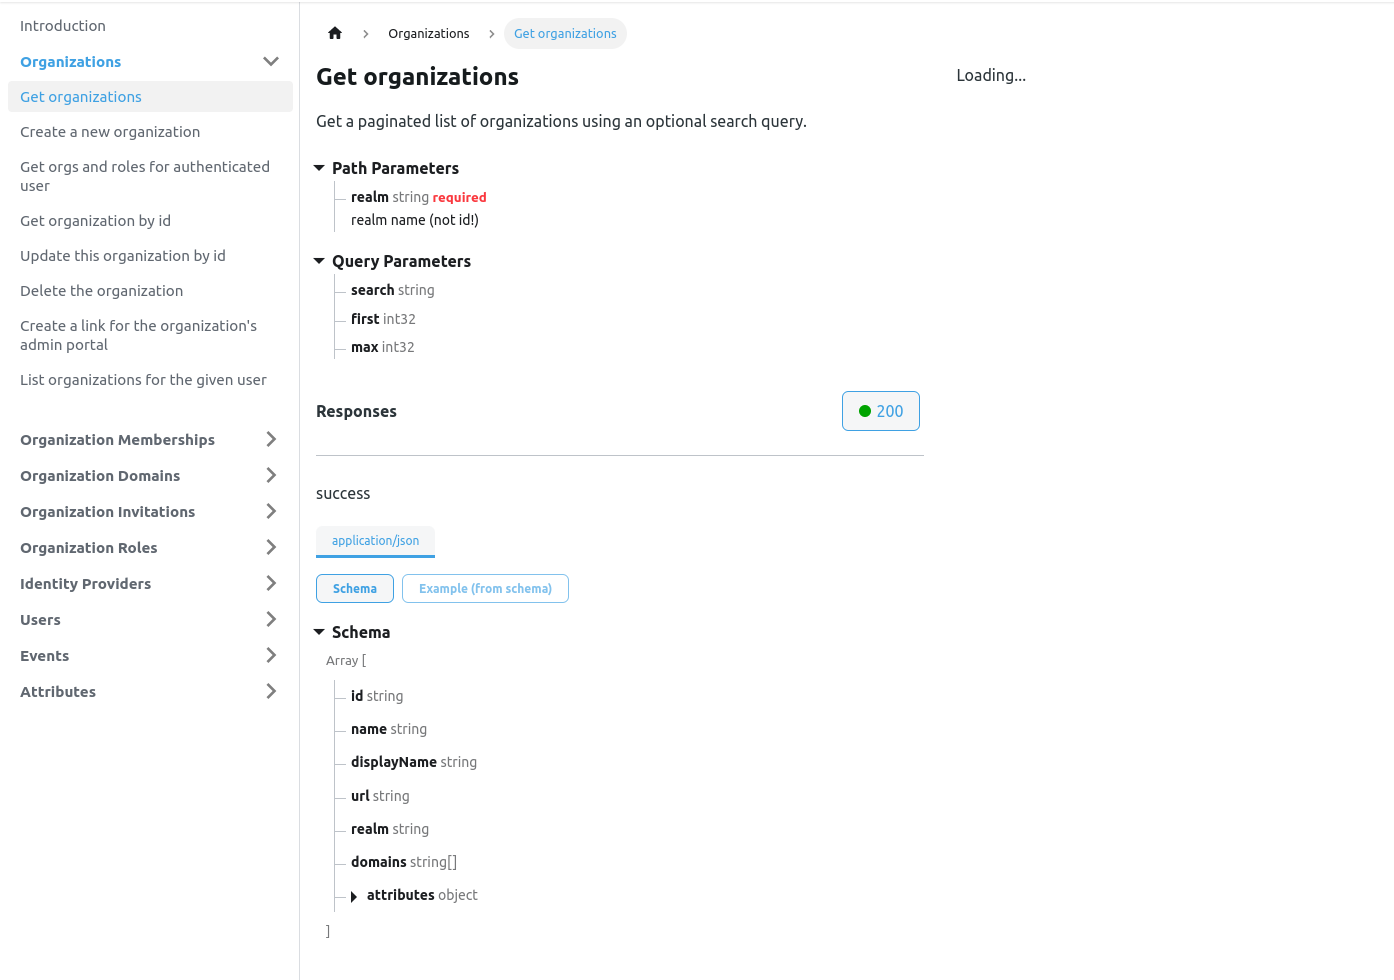Open the Introduction page
Image resolution: width=1394 pixels, height=980 pixels.
tap(63, 25)
